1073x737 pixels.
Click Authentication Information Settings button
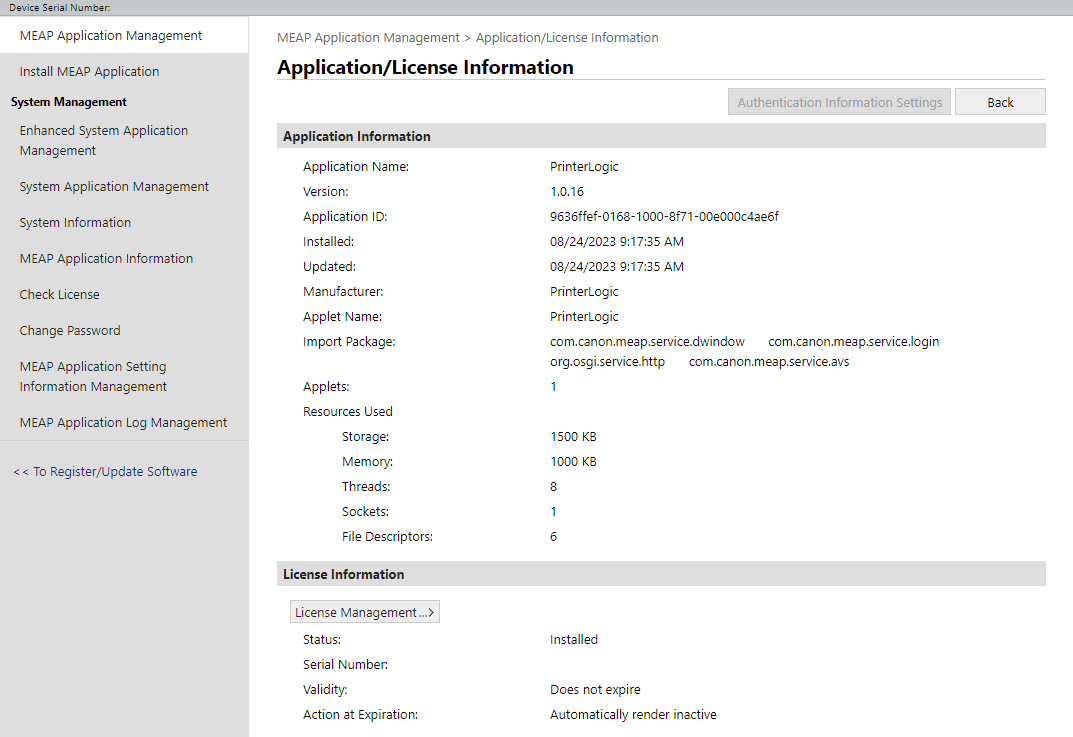(839, 102)
